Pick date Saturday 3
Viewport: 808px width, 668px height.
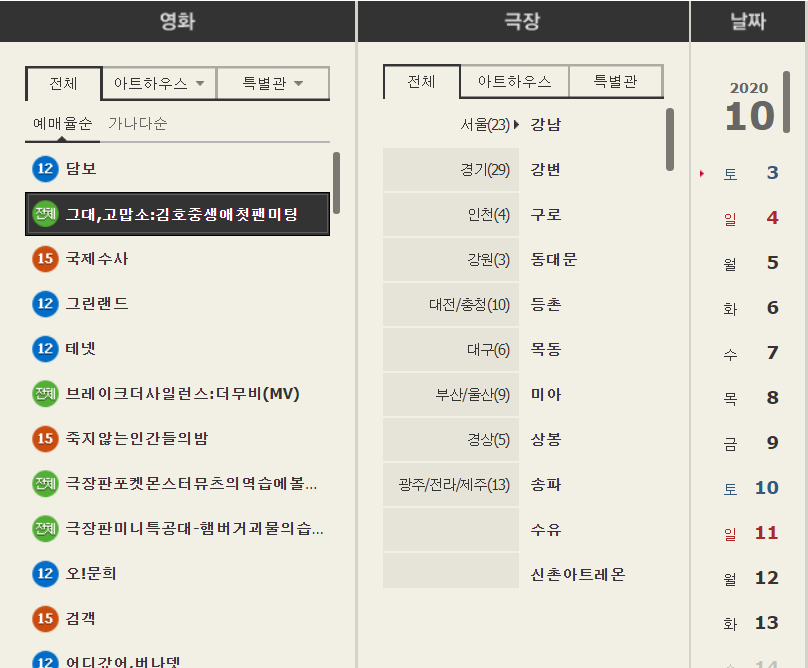pyautogui.click(x=751, y=173)
